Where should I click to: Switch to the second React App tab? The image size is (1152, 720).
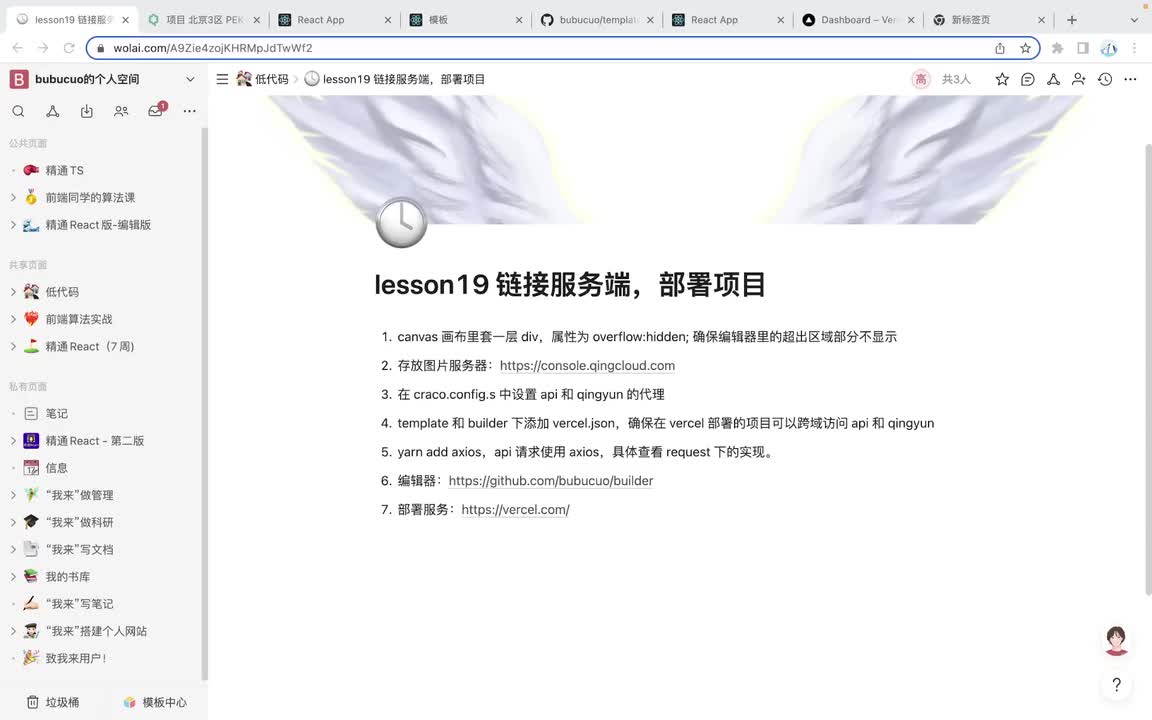point(727,20)
